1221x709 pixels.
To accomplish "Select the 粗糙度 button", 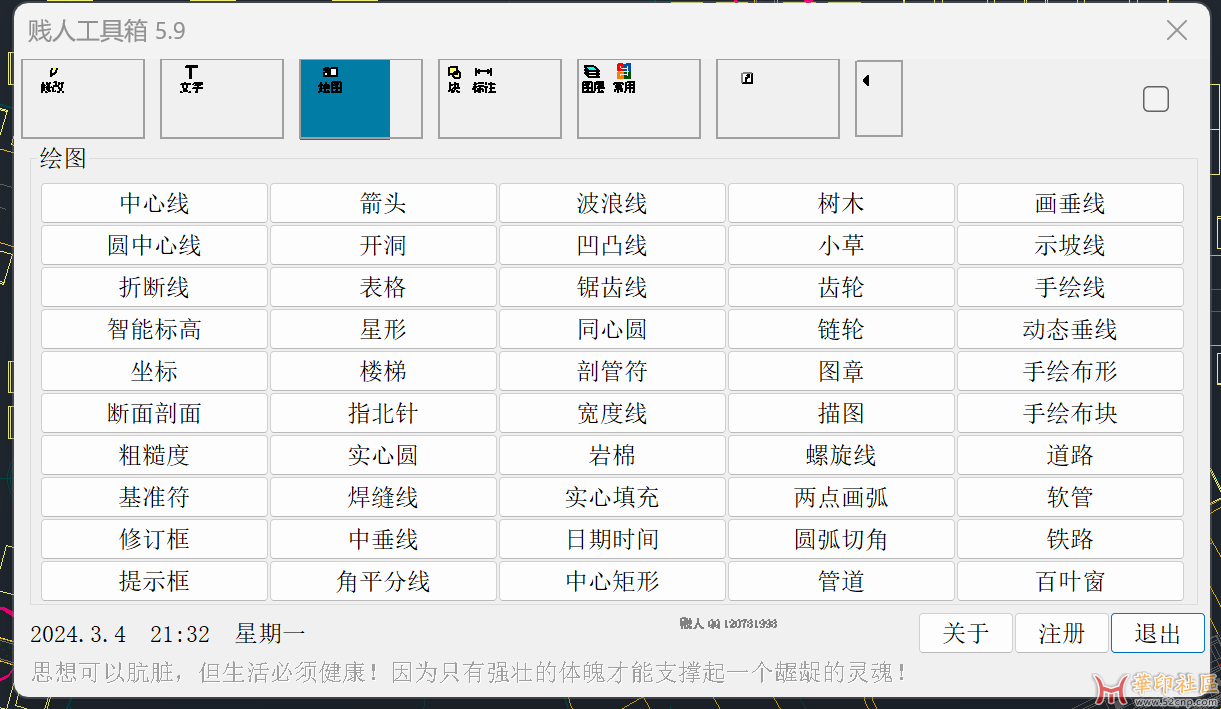I will click(x=154, y=455).
